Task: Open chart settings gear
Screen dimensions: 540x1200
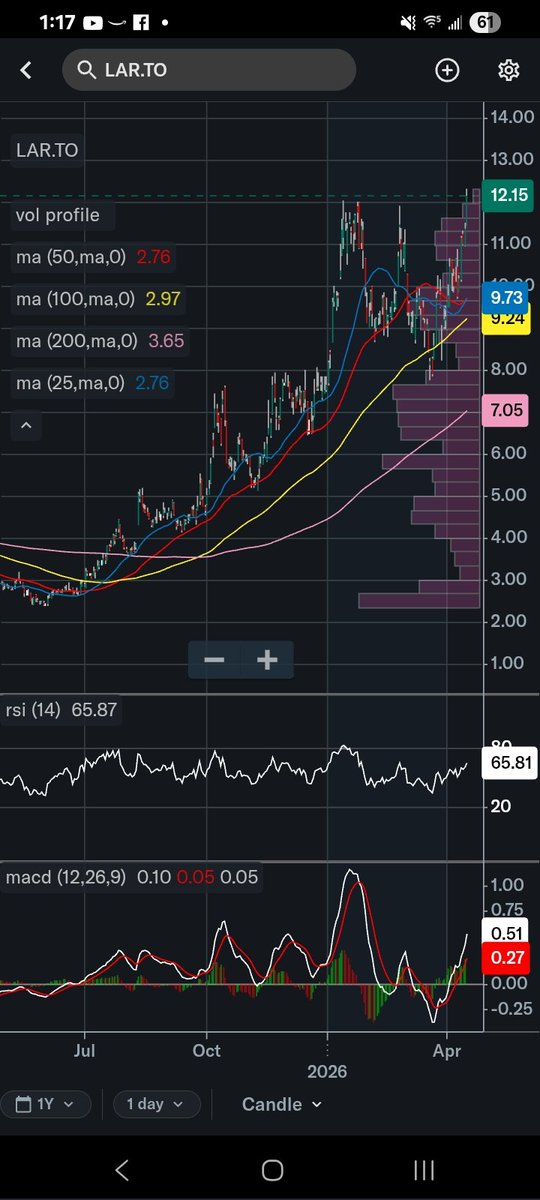Action: point(509,70)
